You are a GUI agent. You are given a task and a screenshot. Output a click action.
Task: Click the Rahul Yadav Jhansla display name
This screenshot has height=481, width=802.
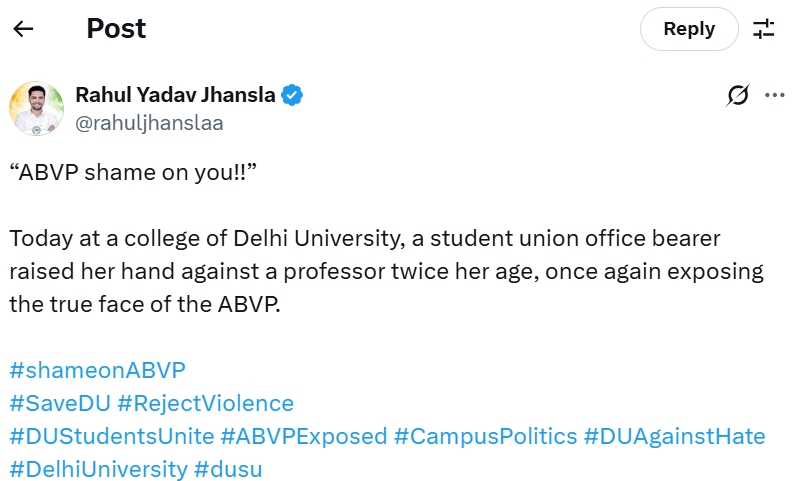pos(175,96)
